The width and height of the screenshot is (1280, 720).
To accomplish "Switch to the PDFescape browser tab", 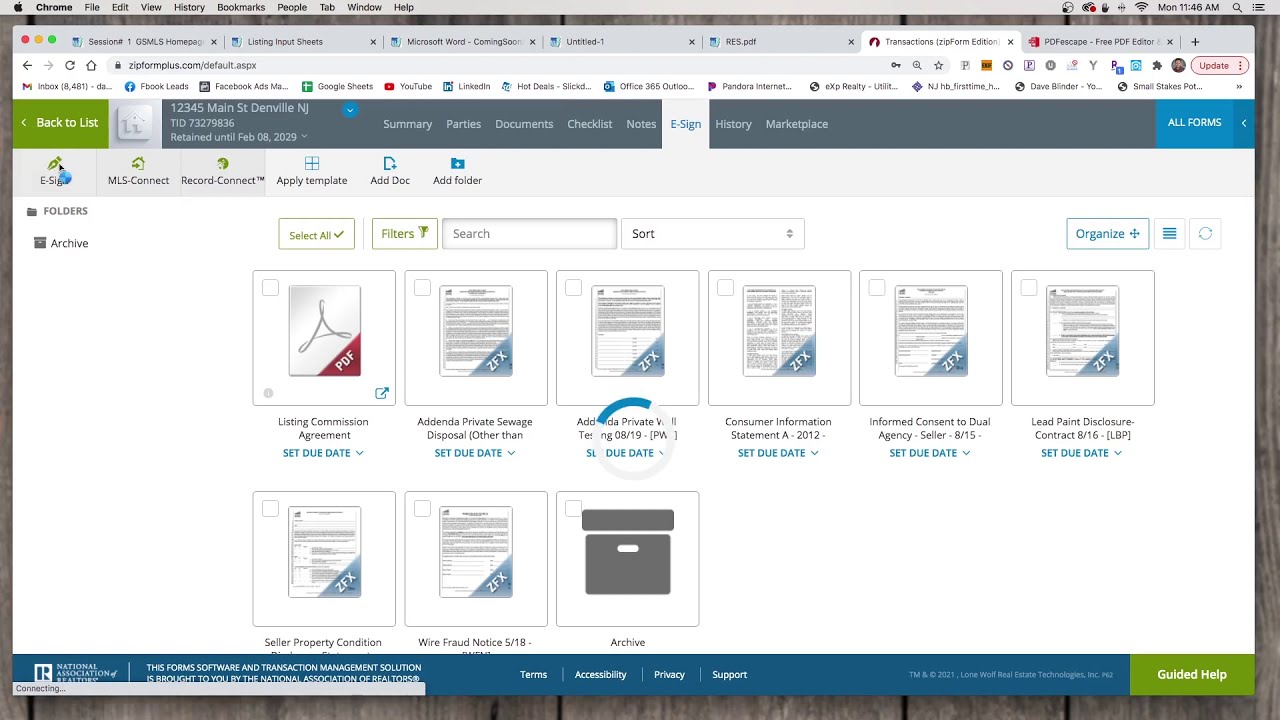I will pyautogui.click(x=1100, y=42).
